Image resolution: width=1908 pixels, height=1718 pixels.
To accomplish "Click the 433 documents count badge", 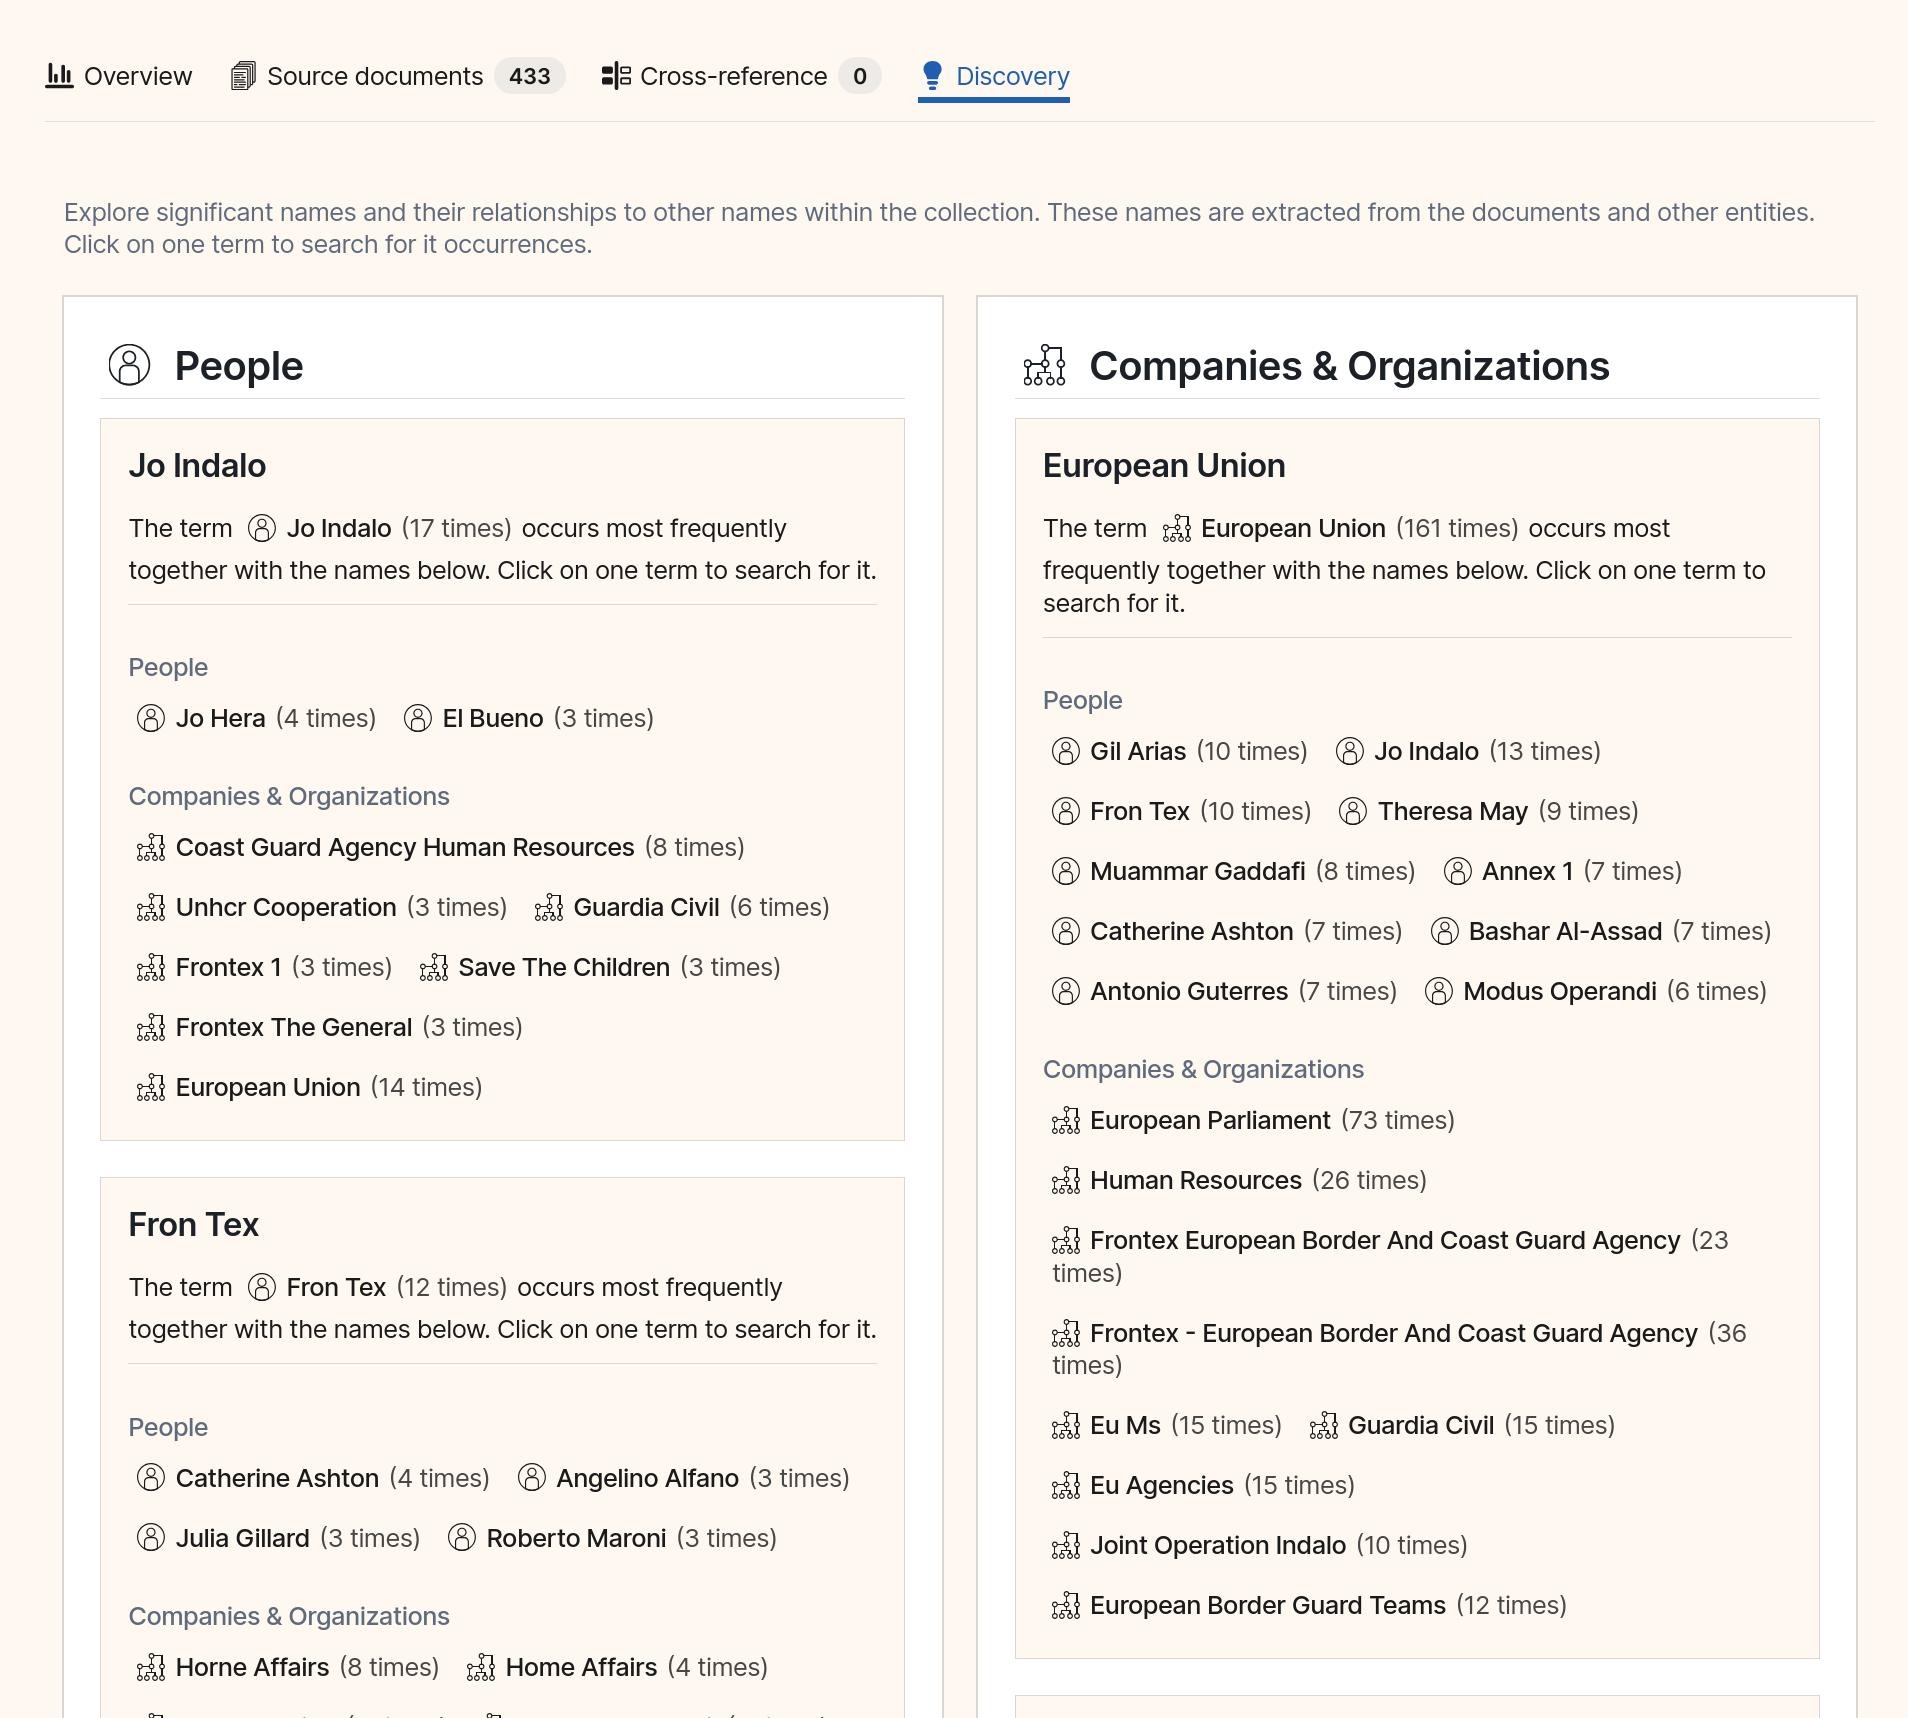I will click(530, 76).
